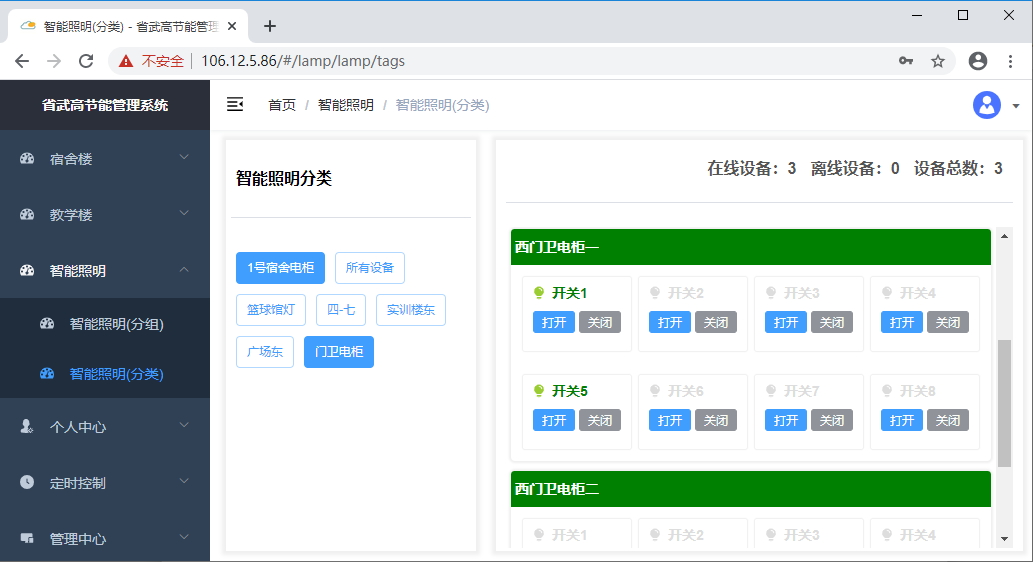Turn off 开关5 with 关闭
Screen dimensions: 1033x562
pyautogui.click(x=600, y=420)
